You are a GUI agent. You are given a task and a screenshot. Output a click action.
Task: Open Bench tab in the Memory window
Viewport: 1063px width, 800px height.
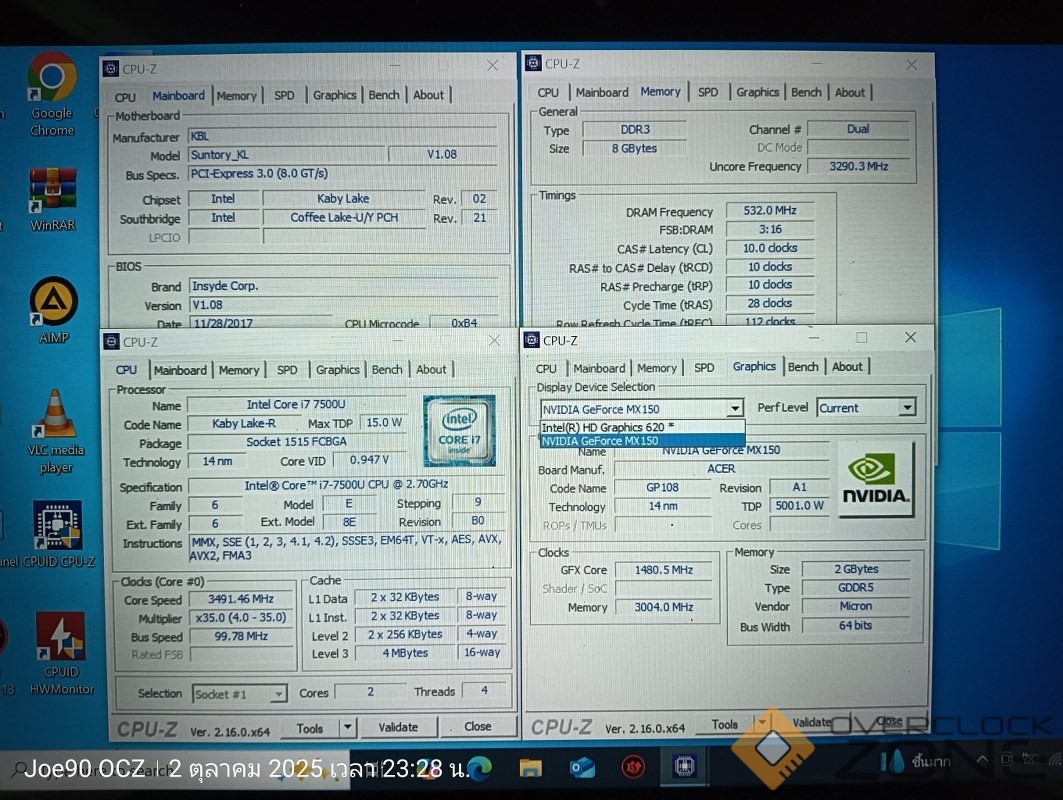tap(806, 92)
